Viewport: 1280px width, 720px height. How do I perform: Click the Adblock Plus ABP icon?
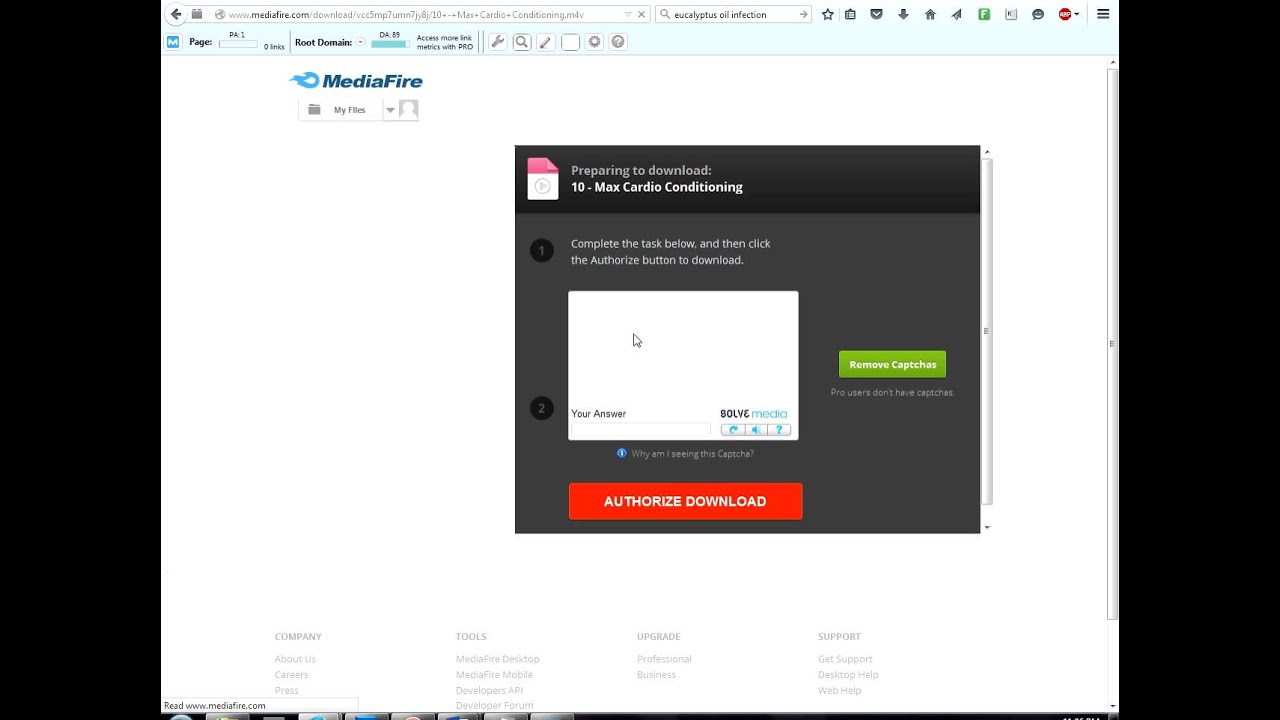pyautogui.click(x=1065, y=15)
